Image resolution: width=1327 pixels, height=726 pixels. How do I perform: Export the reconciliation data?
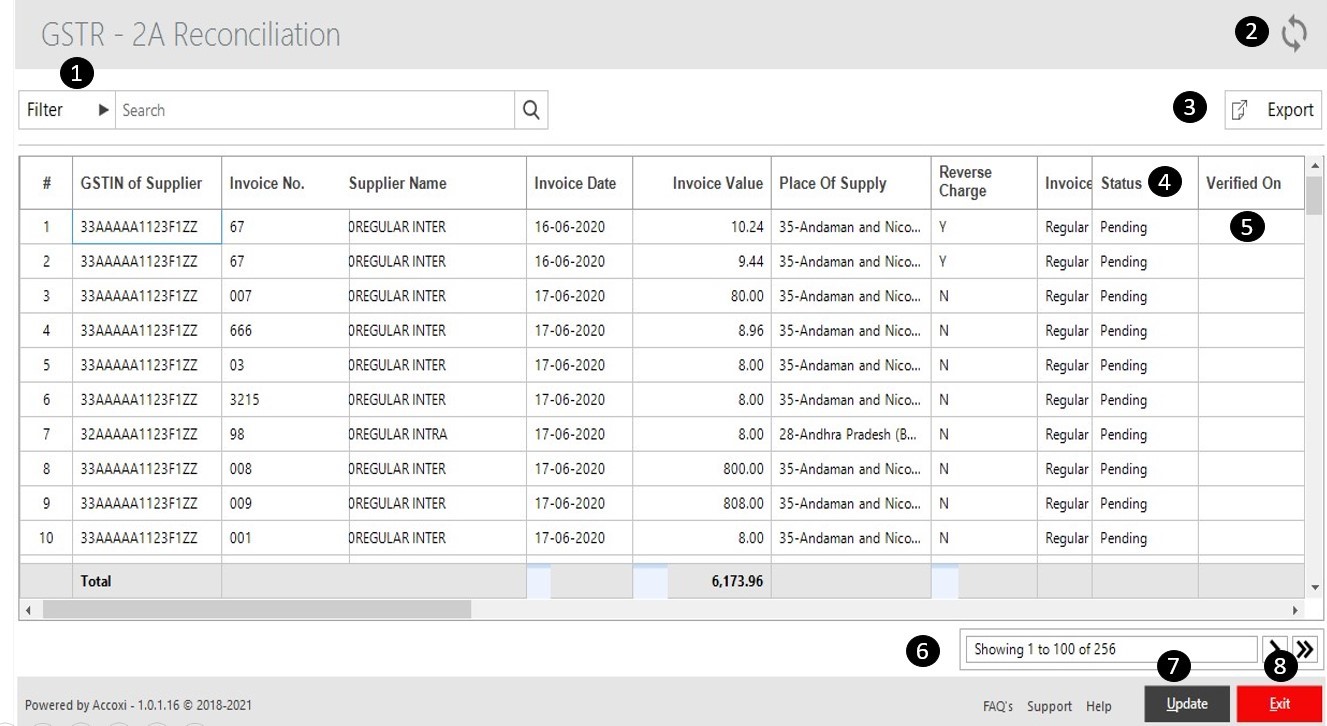tap(1273, 110)
